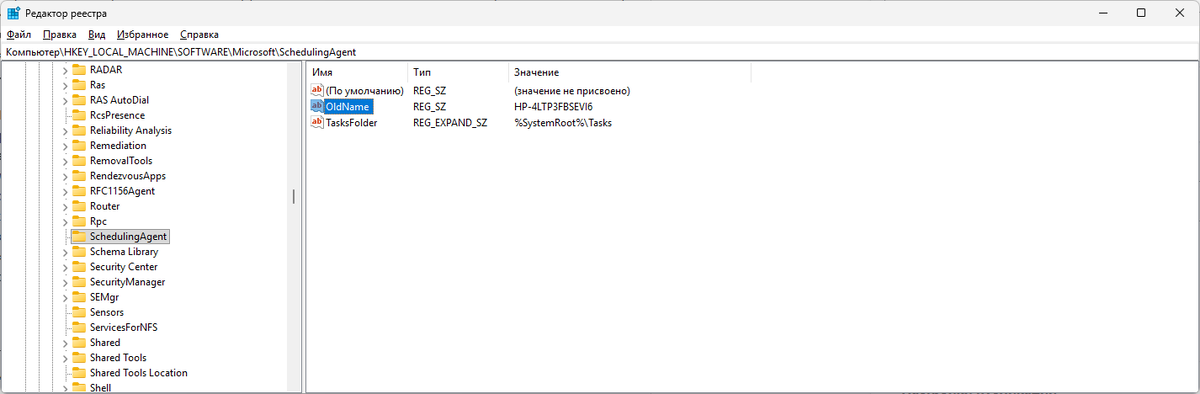The height and width of the screenshot is (394, 1200).
Task: Click the string icon of the default value
Action: point(318,90)
